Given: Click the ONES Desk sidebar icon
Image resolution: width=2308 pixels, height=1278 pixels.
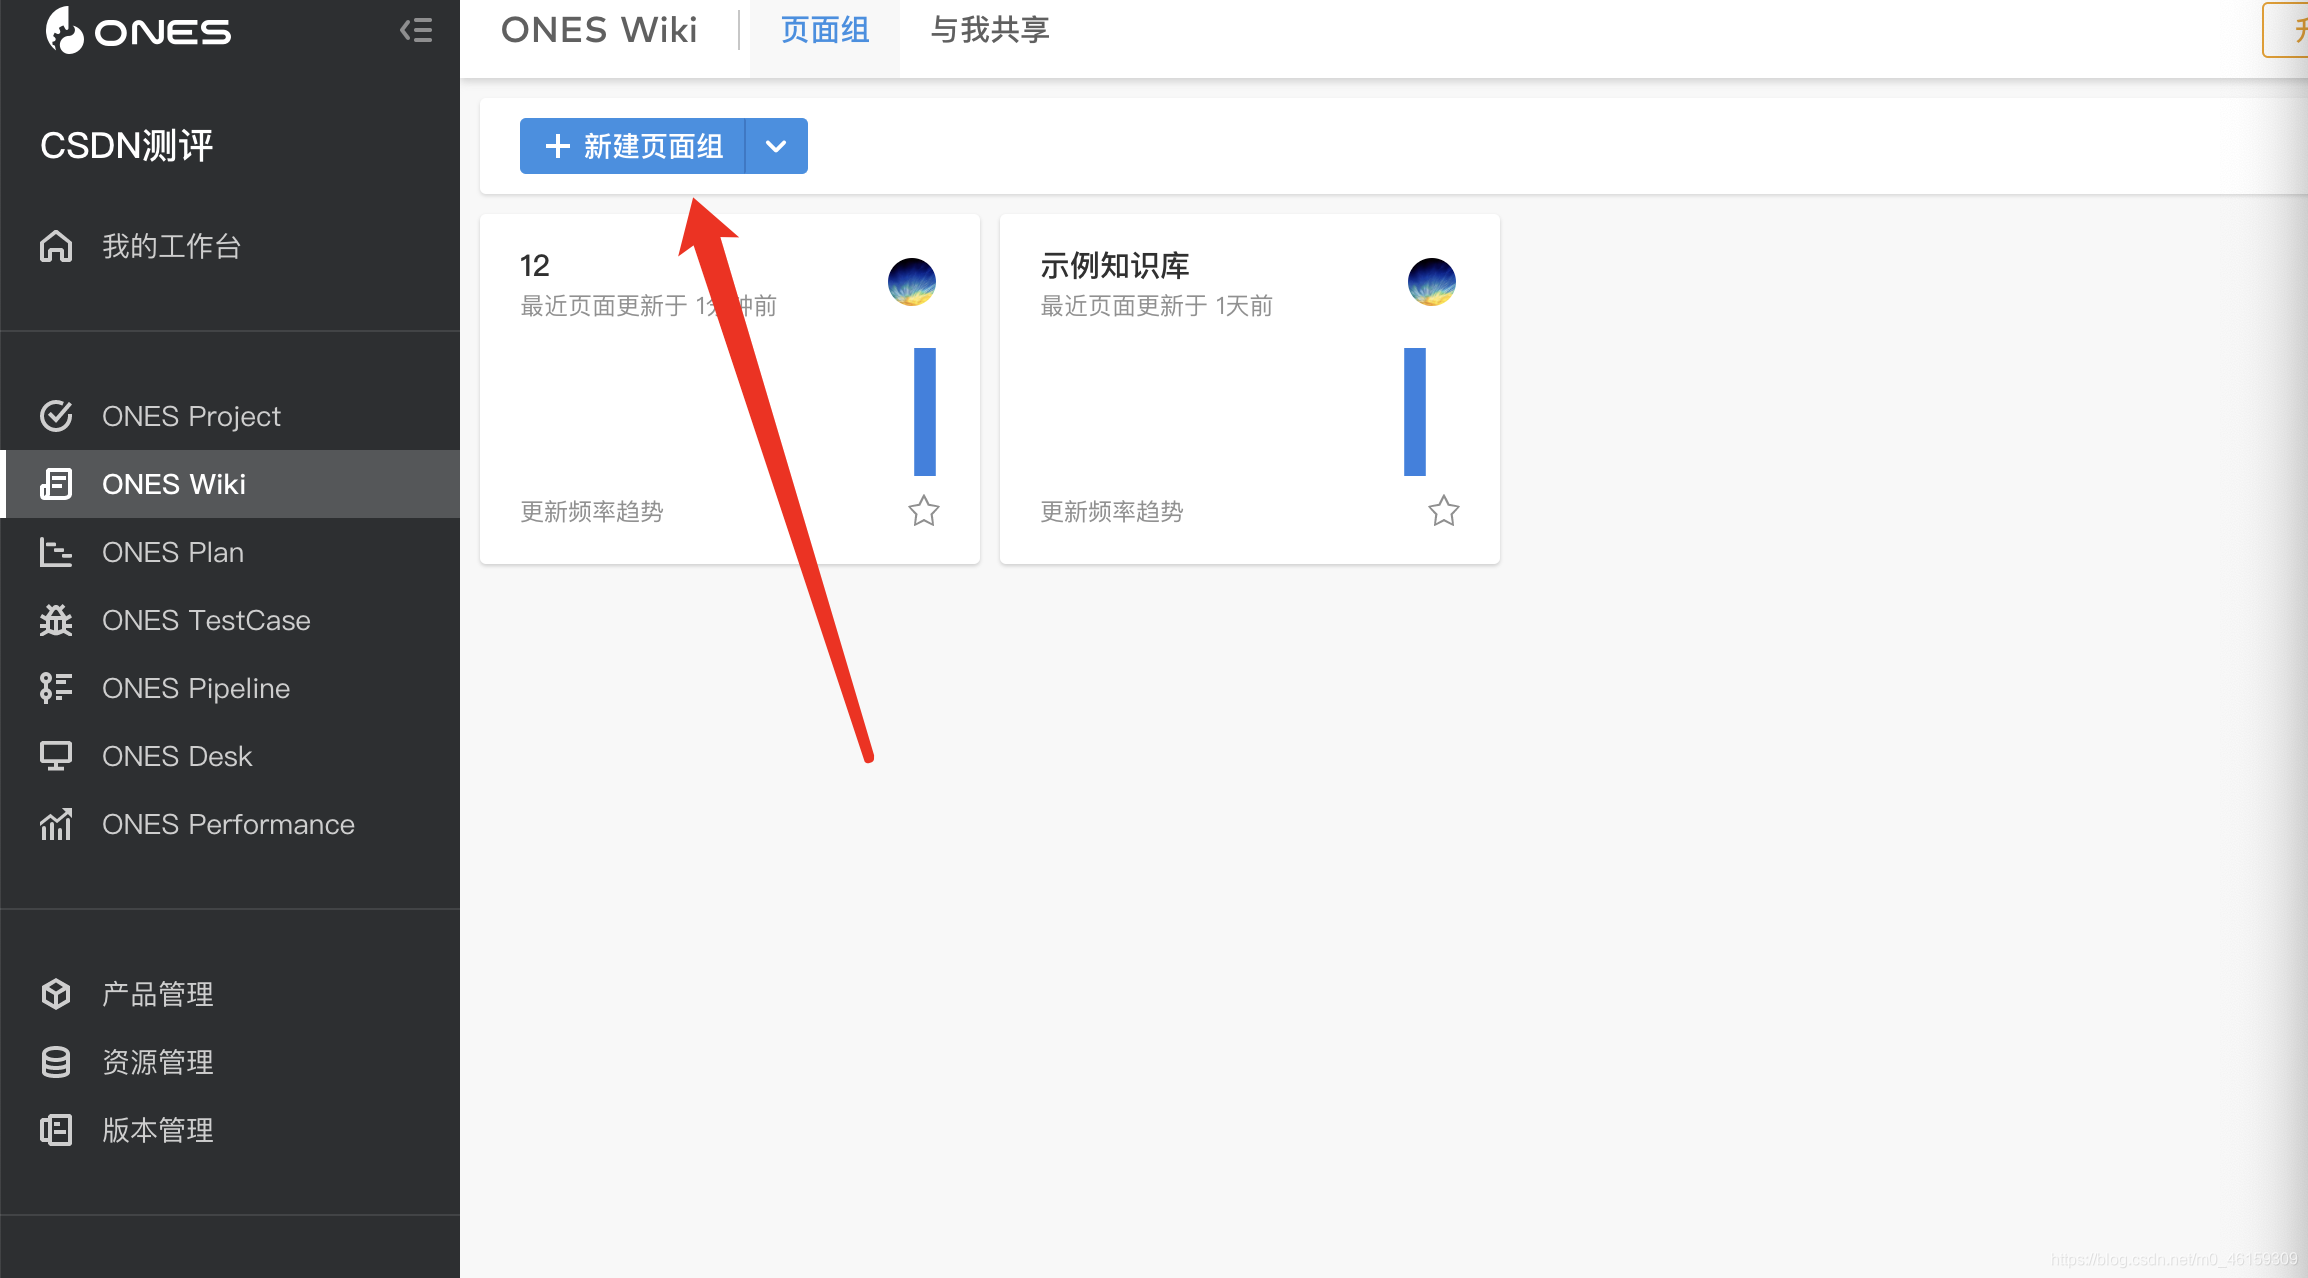Looking at the screenshot, I should (x=57, y=755).
